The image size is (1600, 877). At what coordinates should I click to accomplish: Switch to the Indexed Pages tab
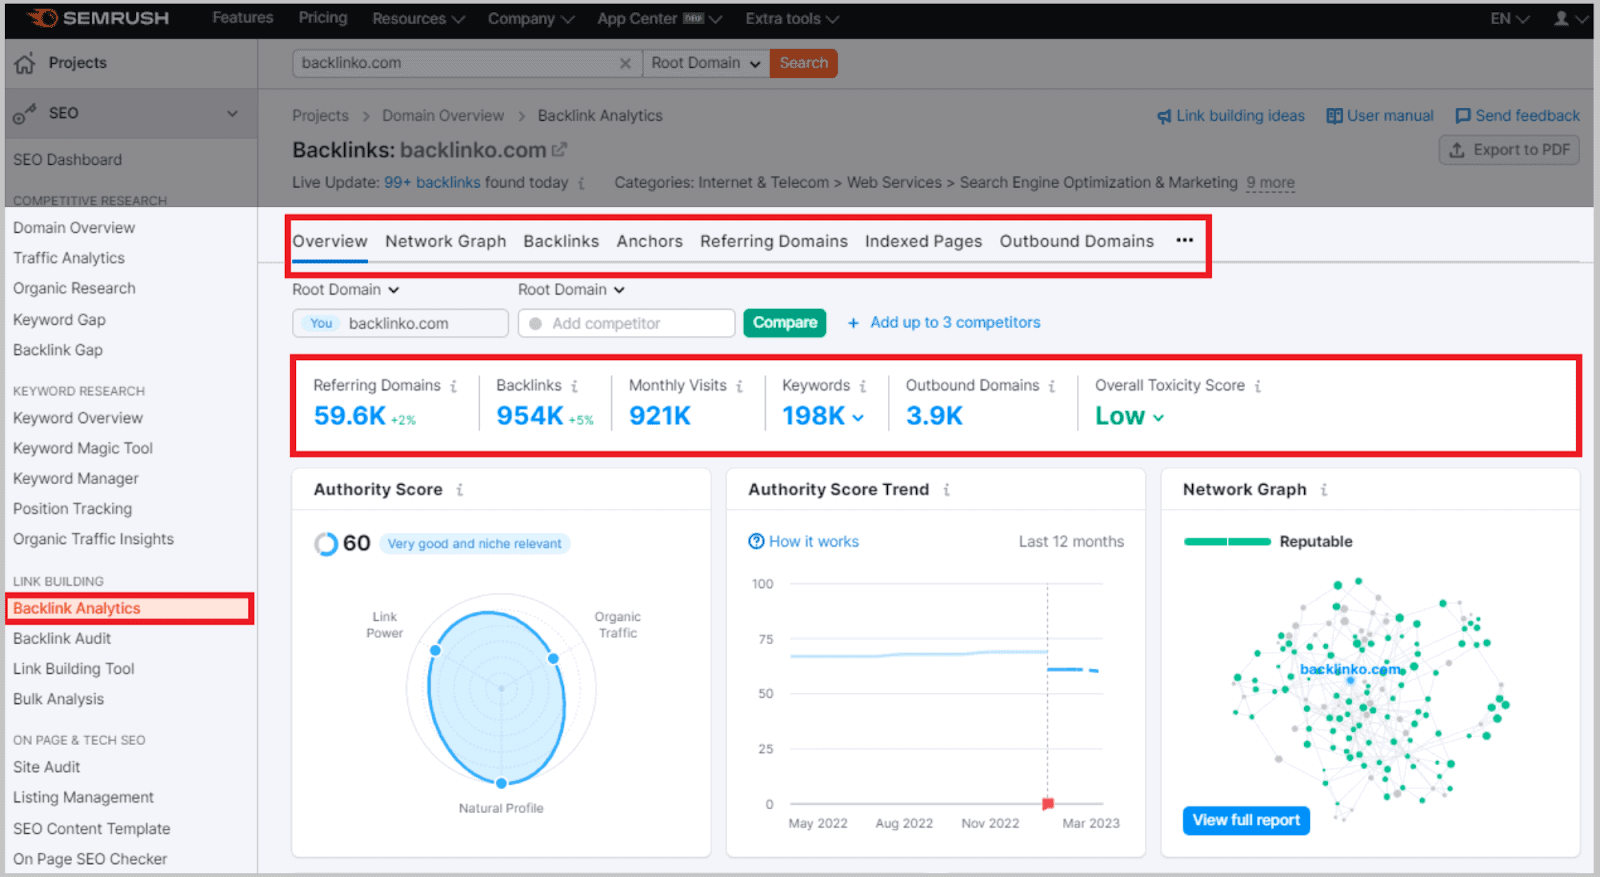pos(924,241)
